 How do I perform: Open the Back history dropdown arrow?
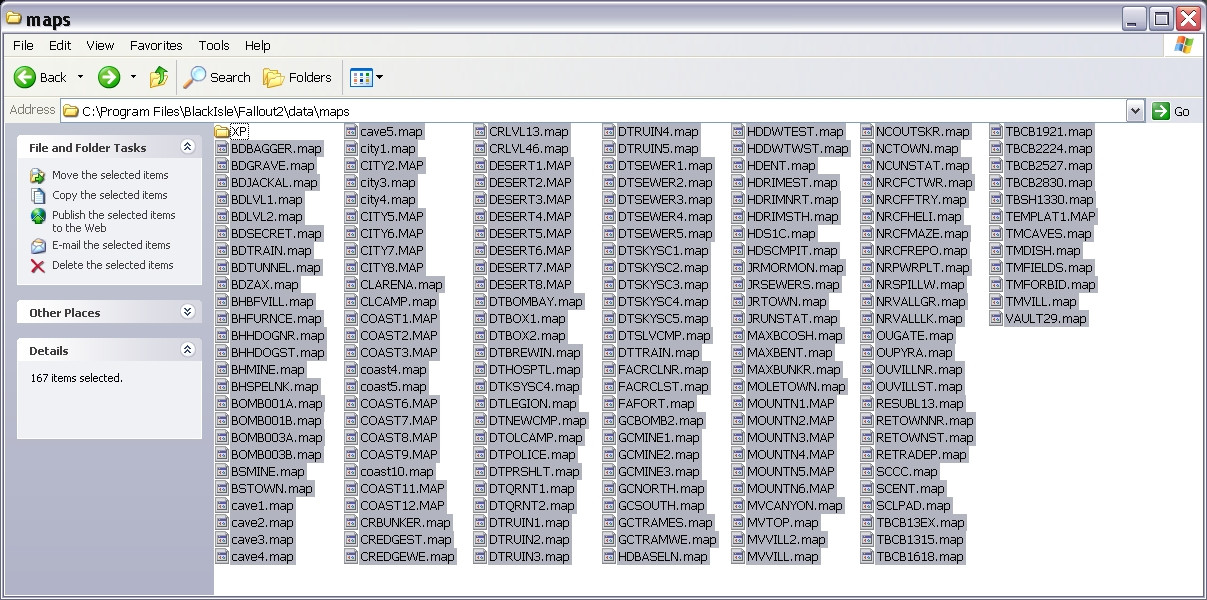pos(81,77)
